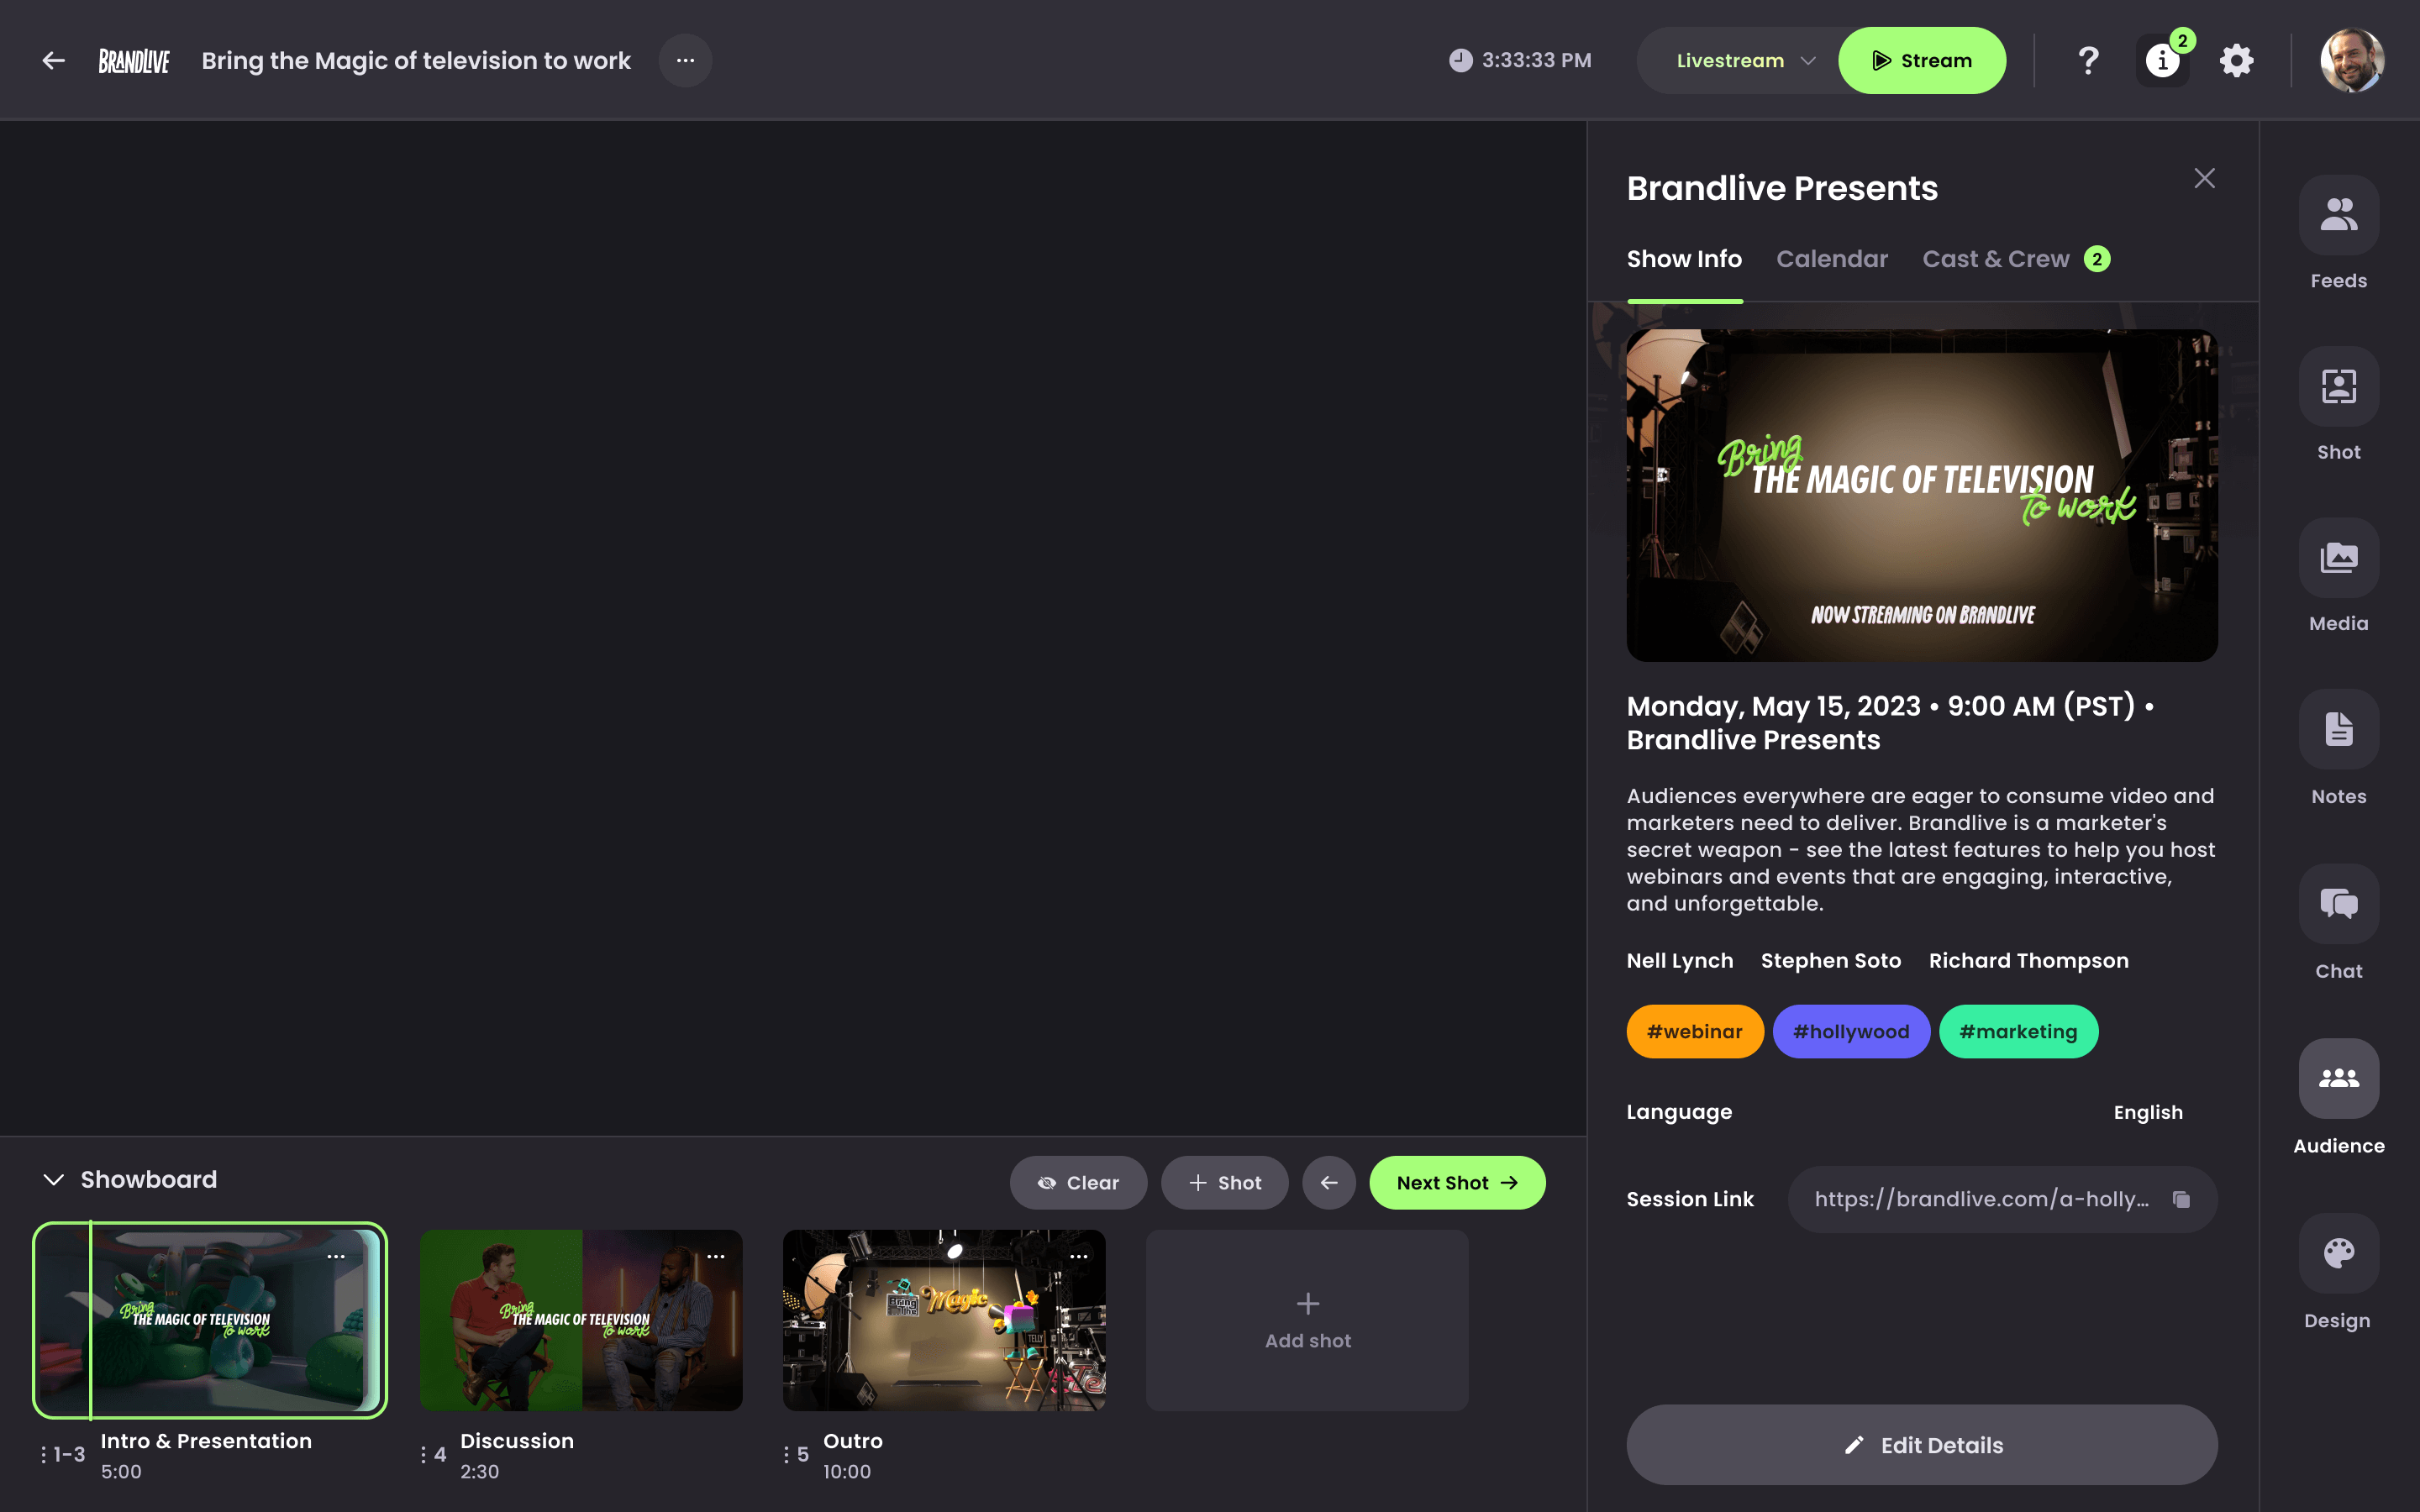Click drag handle beside shot 5
This screenshot has height=1512, width=2420.
pyautogui.click(x=786, y=1455)
